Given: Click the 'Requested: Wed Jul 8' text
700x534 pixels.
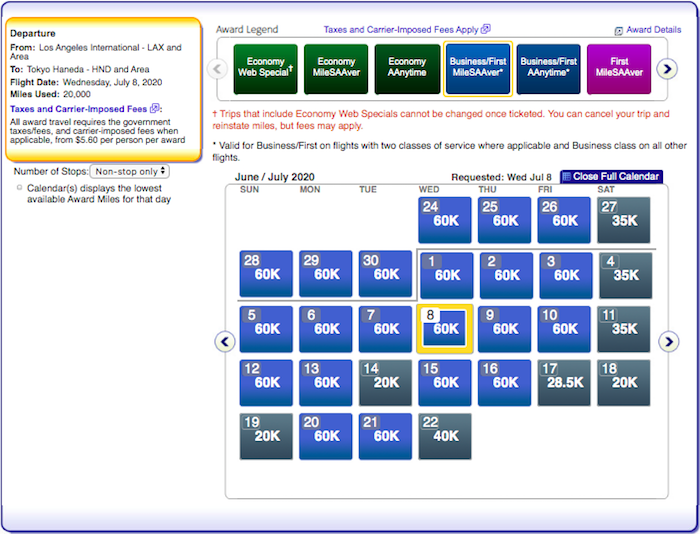Looking at the screenshot, I should point(501,177).
